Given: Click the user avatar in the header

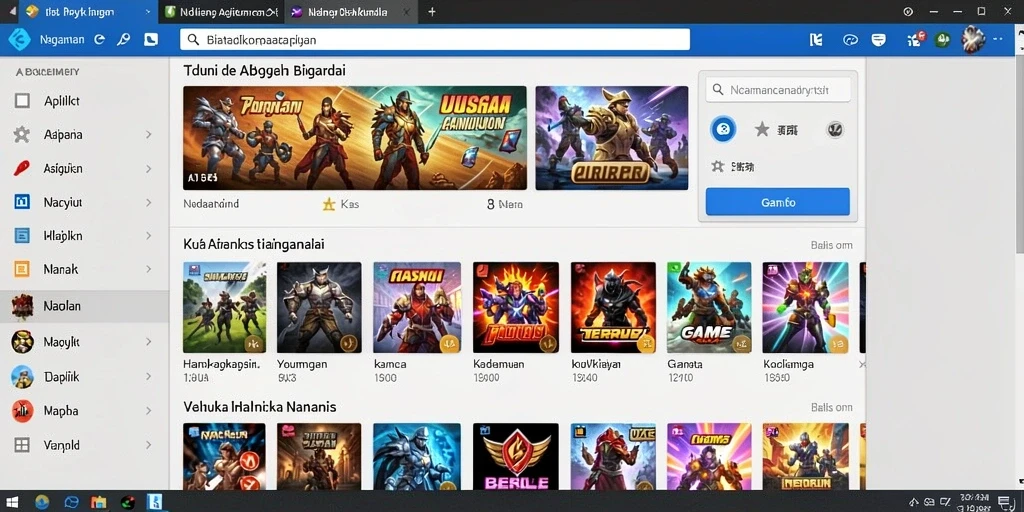Looking at the screenshot, I should coord(973,40).
